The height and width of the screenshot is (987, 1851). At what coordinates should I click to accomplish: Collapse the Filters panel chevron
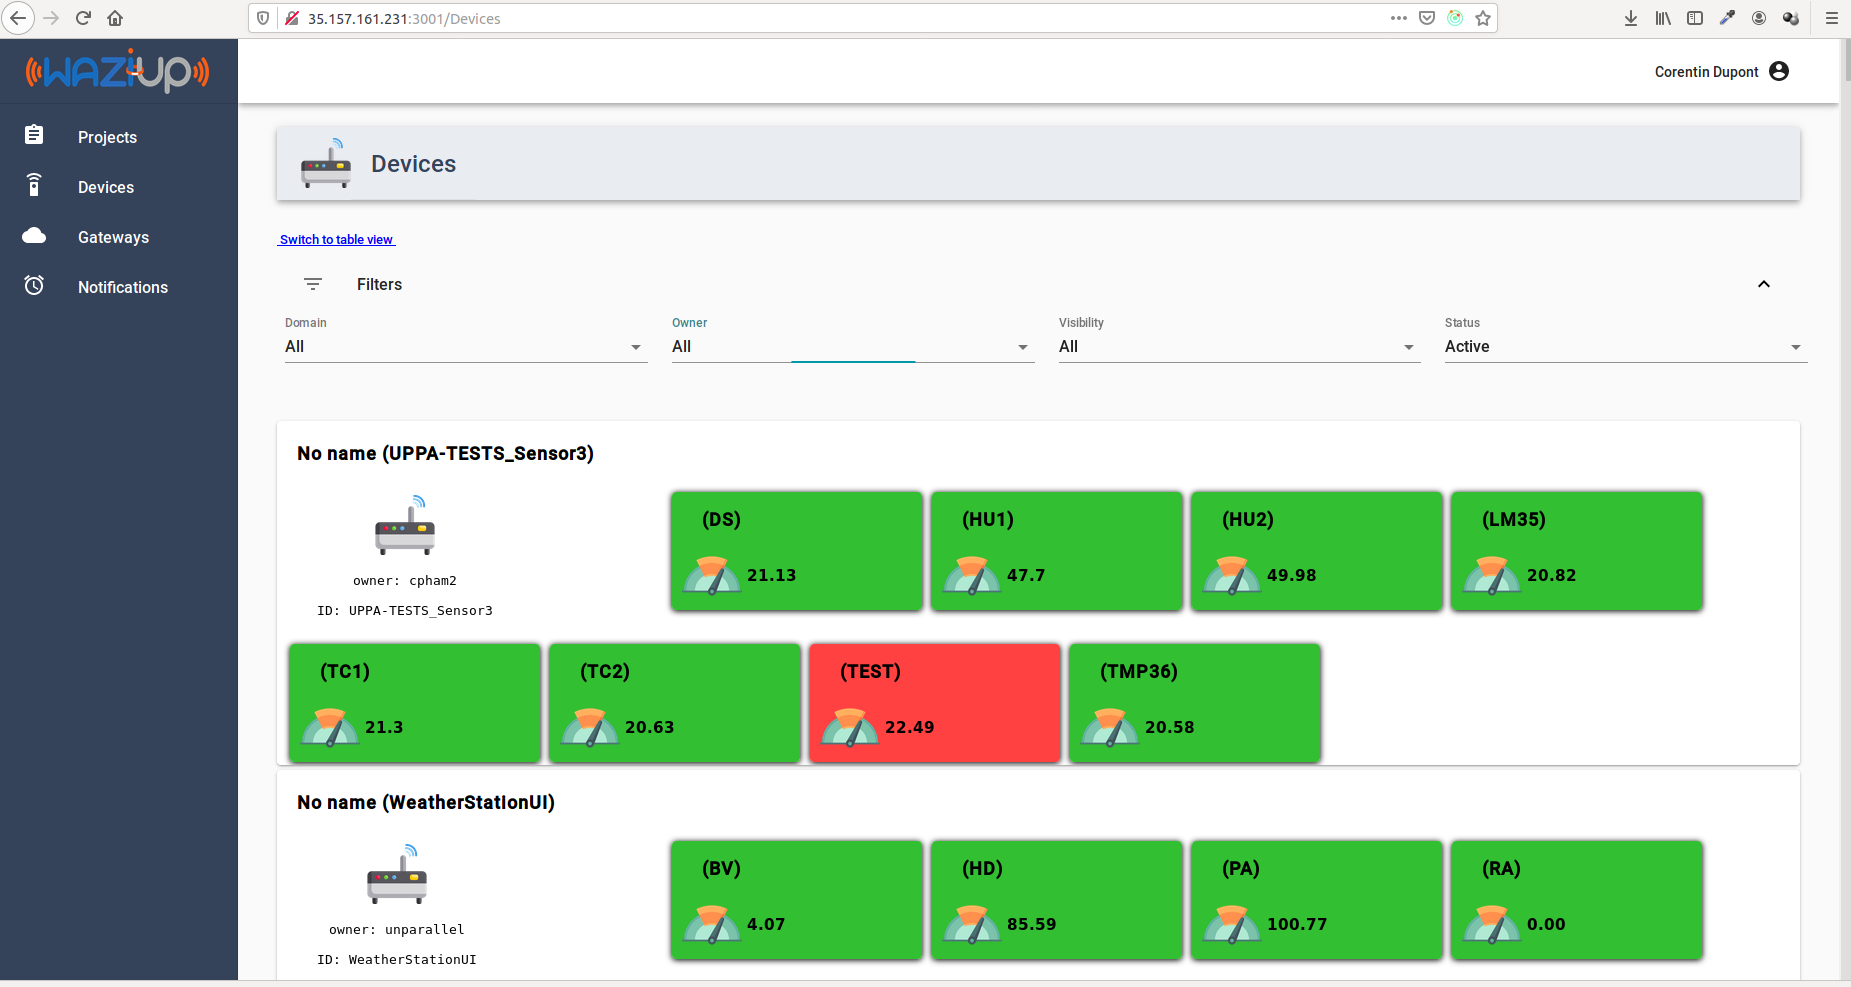[1764, 284]
